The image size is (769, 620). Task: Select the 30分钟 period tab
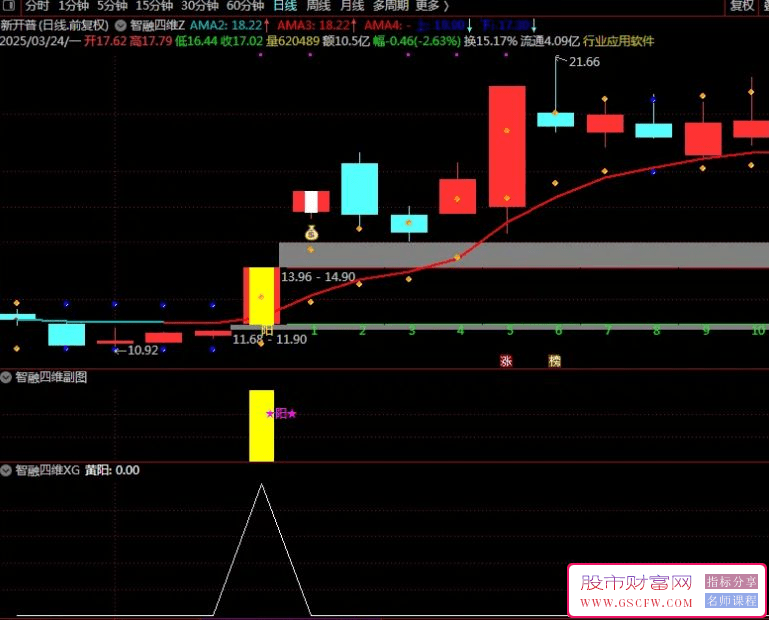point(200,6)
